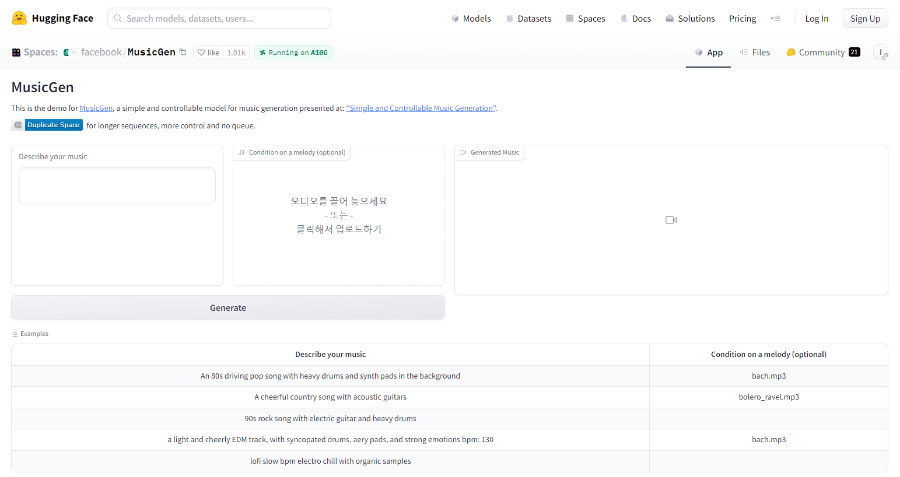The height and width of the screenshot is (477, 900).
Task: Click the video placeholder icon in Generated Music
Action: (x=671, y=220)
